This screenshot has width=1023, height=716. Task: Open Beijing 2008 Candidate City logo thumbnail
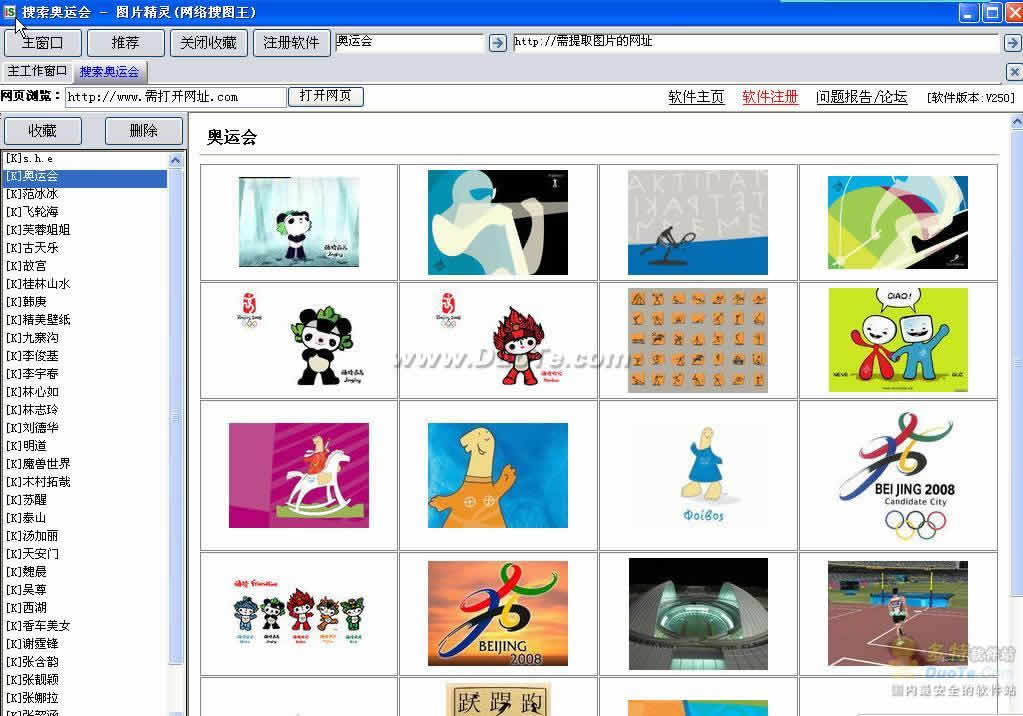click(x=898, y=475)
